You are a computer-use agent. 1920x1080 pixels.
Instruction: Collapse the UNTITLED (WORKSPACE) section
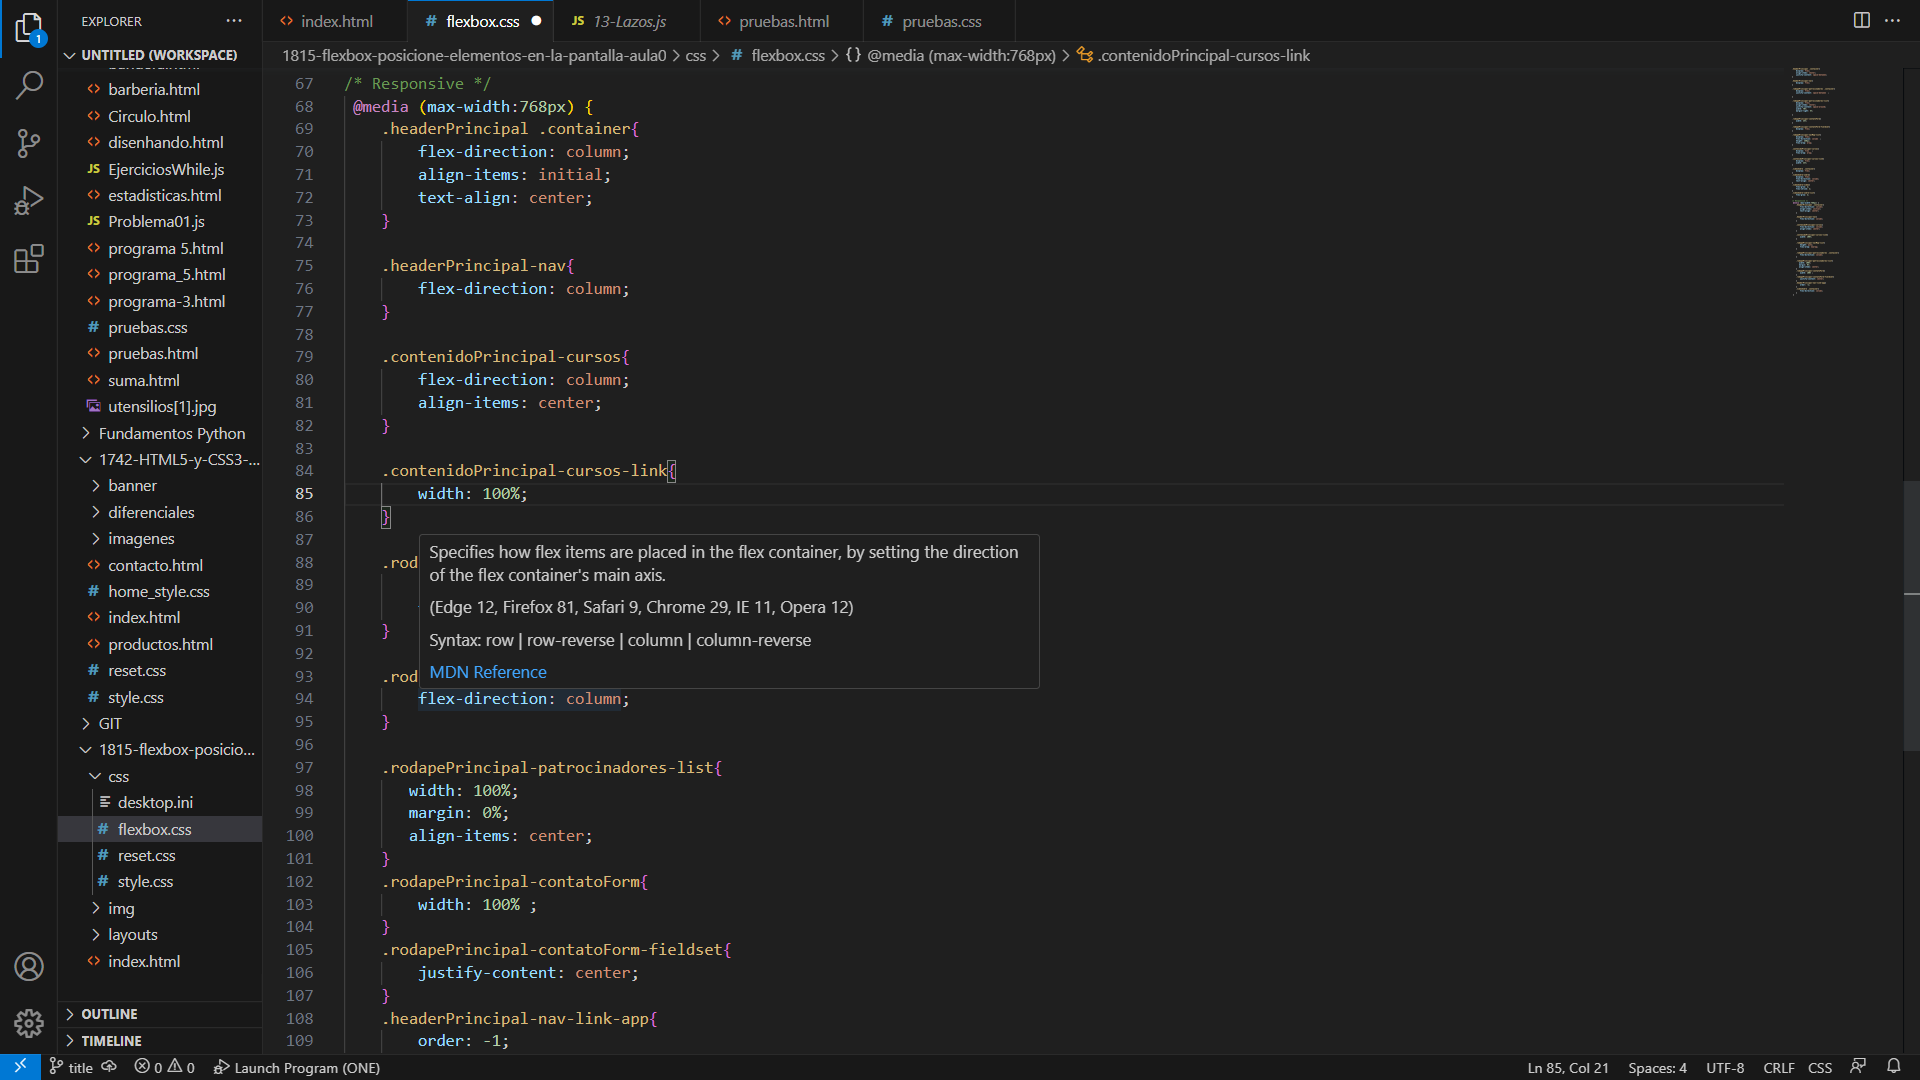point(160,55)
